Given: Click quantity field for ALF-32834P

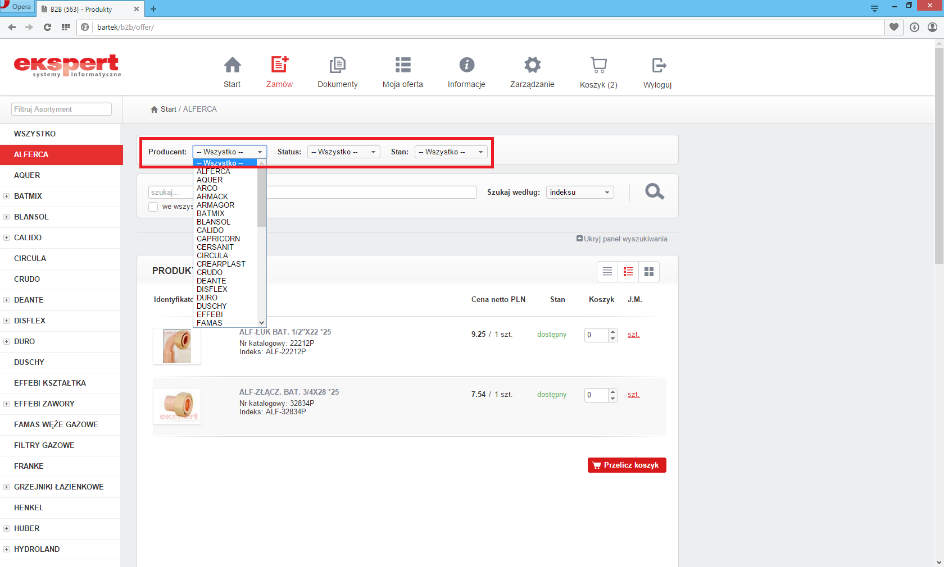Looking at the screenshot, I should (596, 395).
